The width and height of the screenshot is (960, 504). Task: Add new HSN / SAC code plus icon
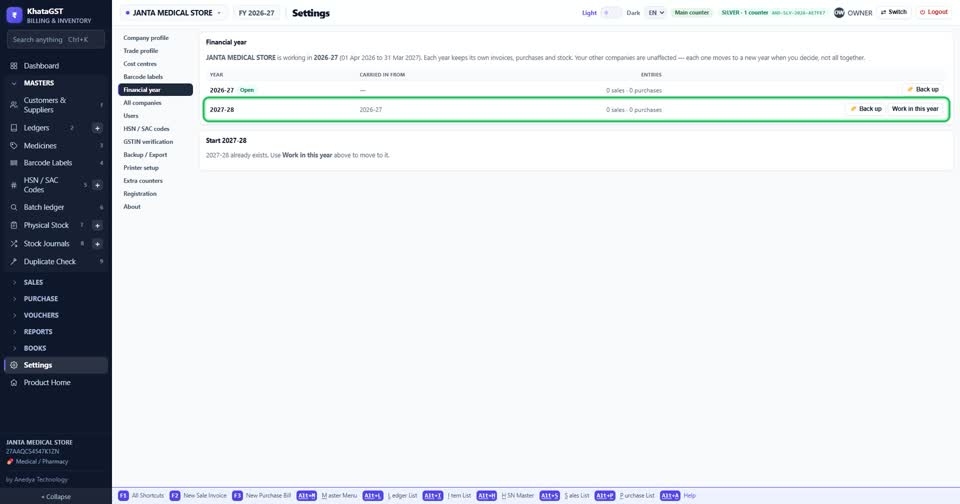[x=97, y=185]
